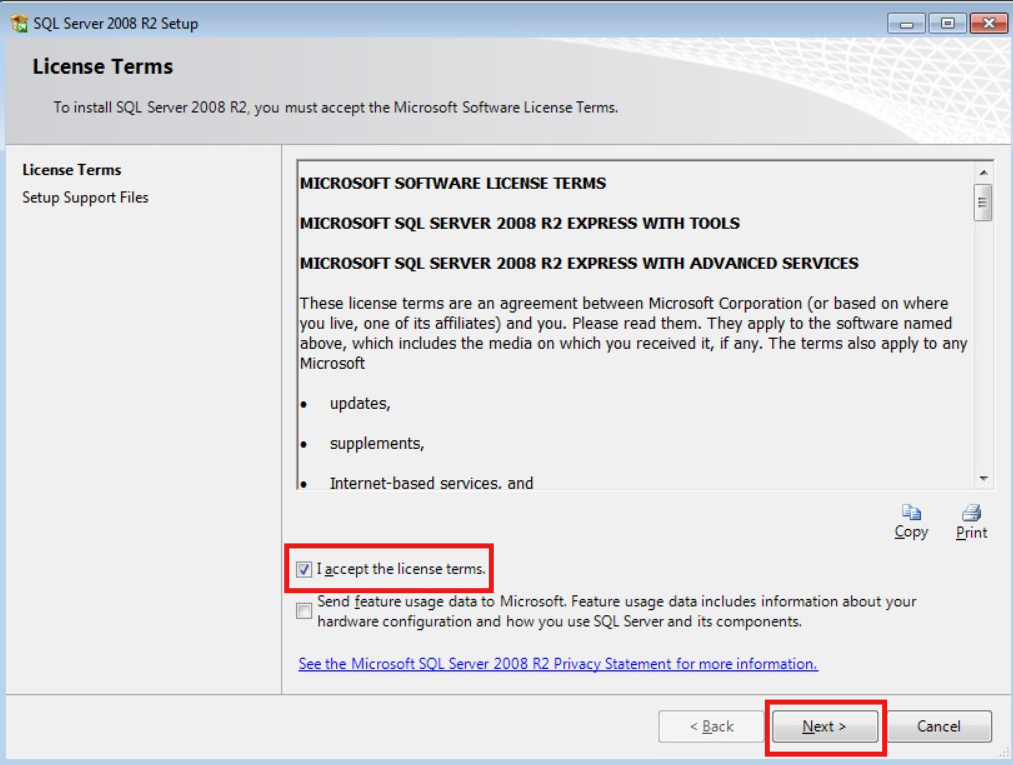
Task: Click the Next button to proceed
Action: [x=823, y=727]
